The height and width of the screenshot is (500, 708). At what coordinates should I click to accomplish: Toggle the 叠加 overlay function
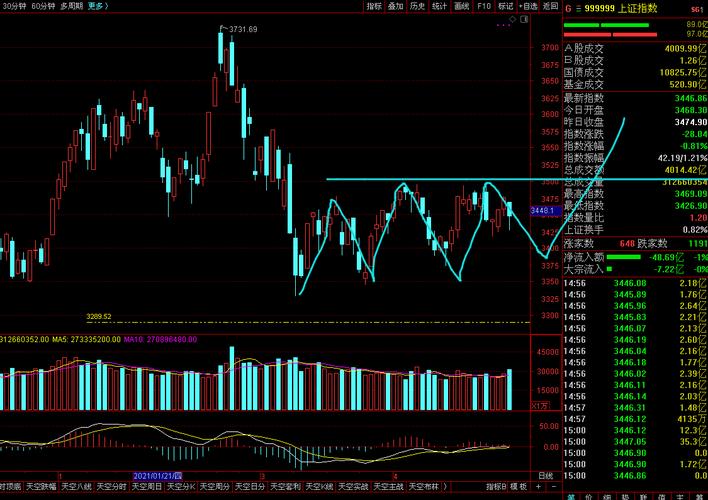click(396, 6)
